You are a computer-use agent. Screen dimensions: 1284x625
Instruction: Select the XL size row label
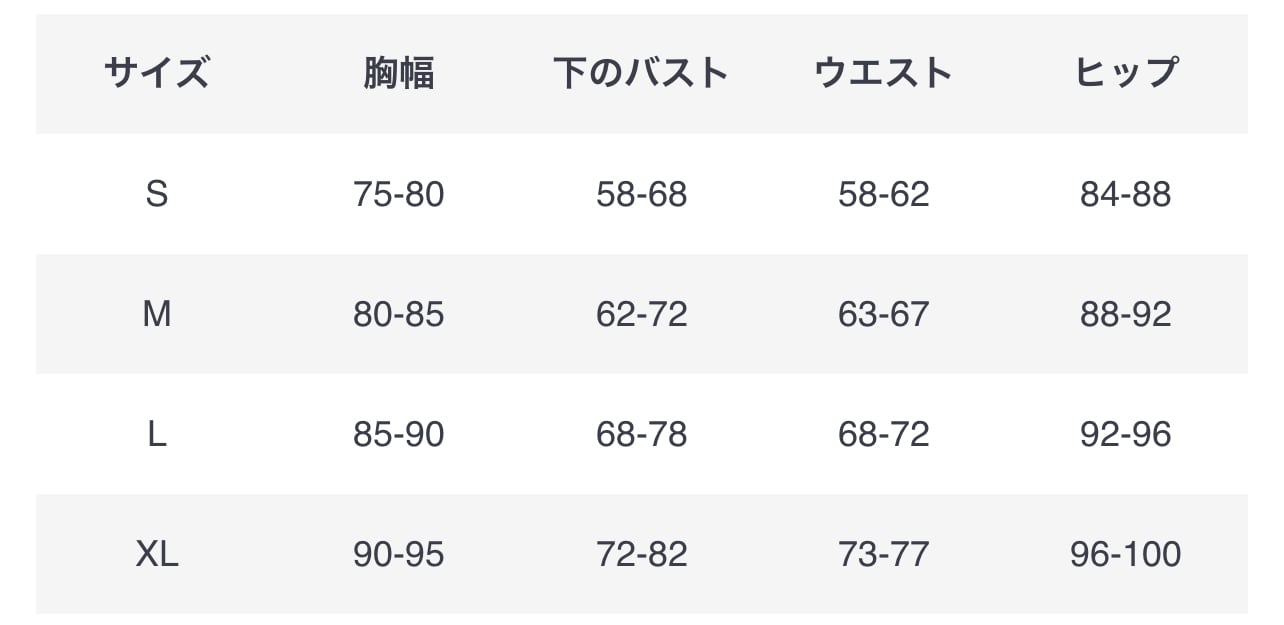(x=157, y=553)
